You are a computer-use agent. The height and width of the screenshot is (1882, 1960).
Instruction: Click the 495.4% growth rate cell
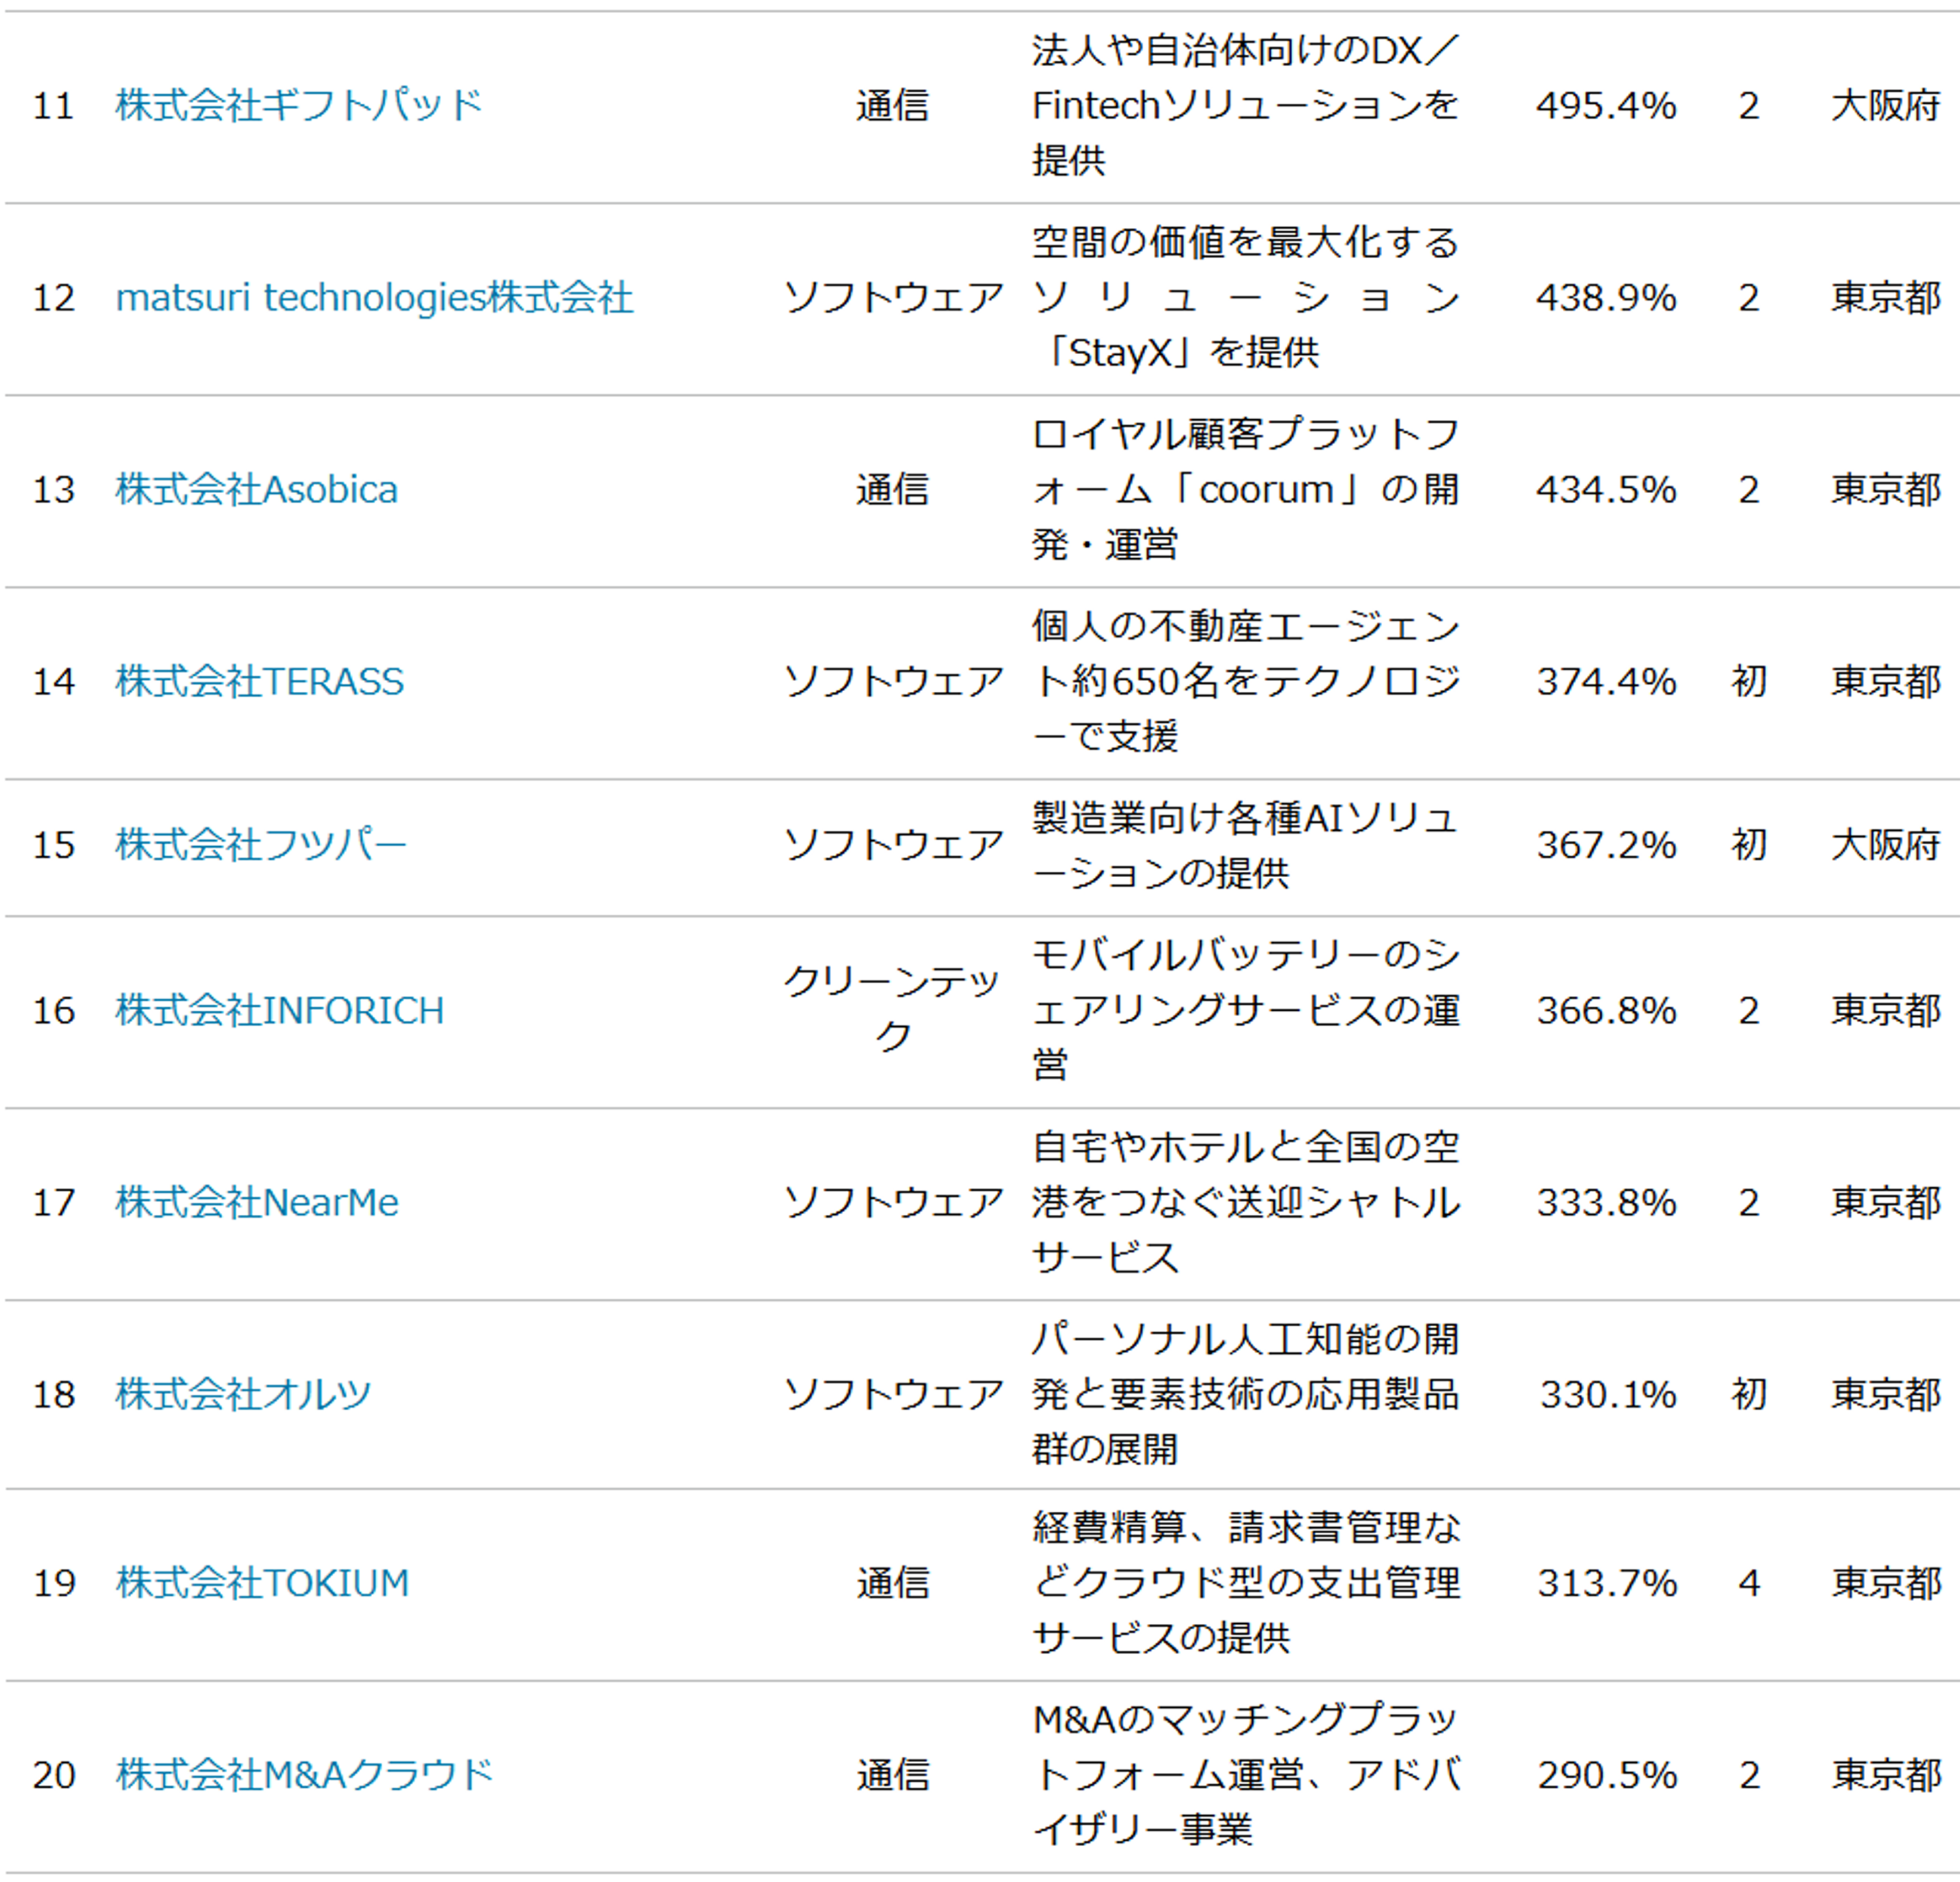click(x=1606, y=105)
